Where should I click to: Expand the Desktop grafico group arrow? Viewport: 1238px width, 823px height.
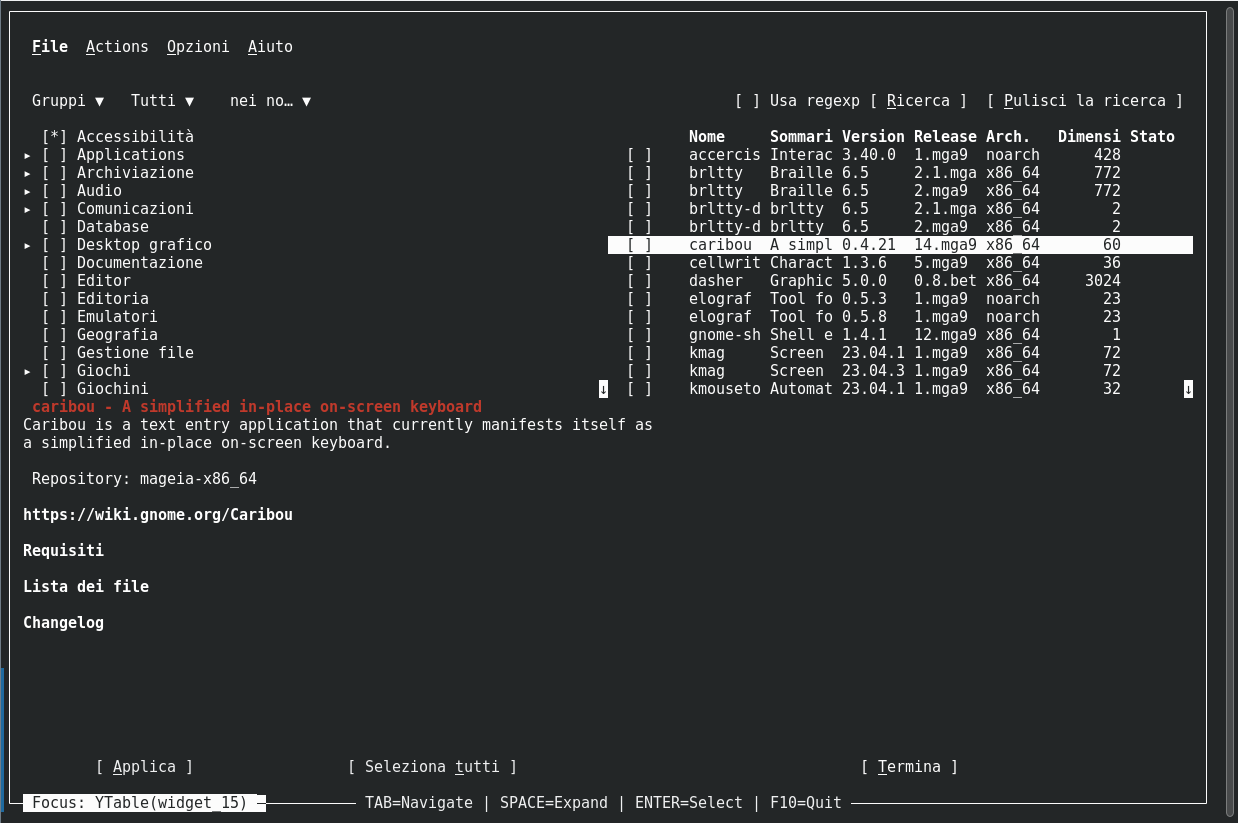tap(28, 245)
